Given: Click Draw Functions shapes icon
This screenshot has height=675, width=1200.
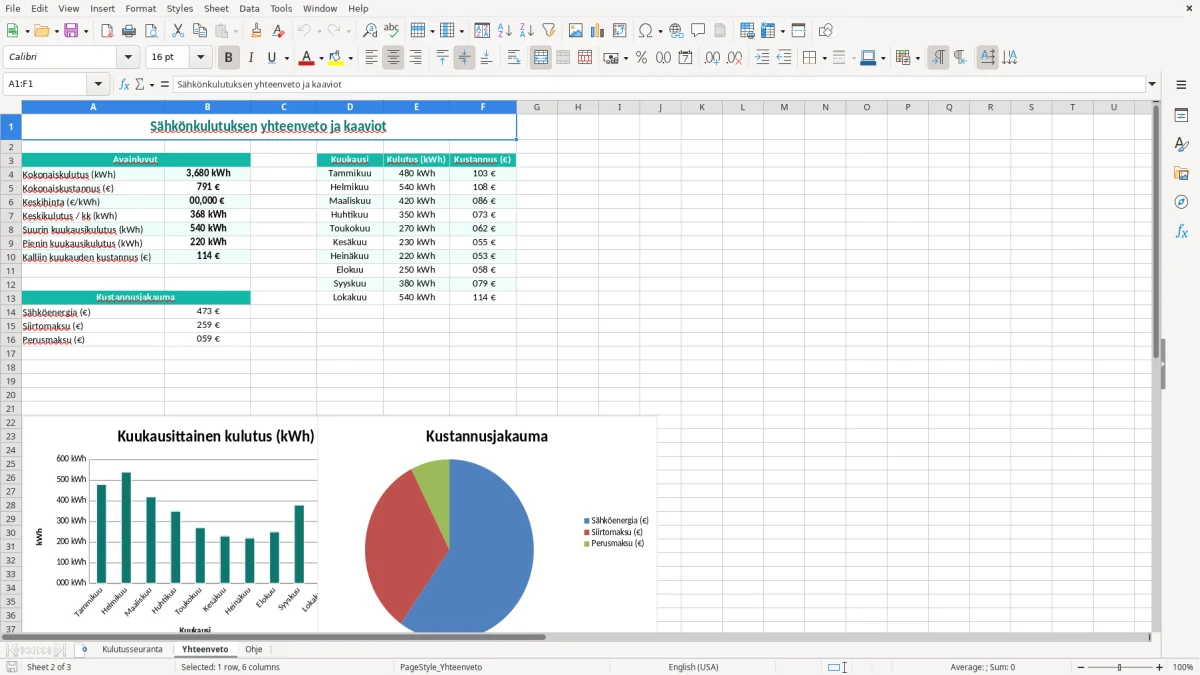Looking at the screenshot, I should [x=825, y=31].
